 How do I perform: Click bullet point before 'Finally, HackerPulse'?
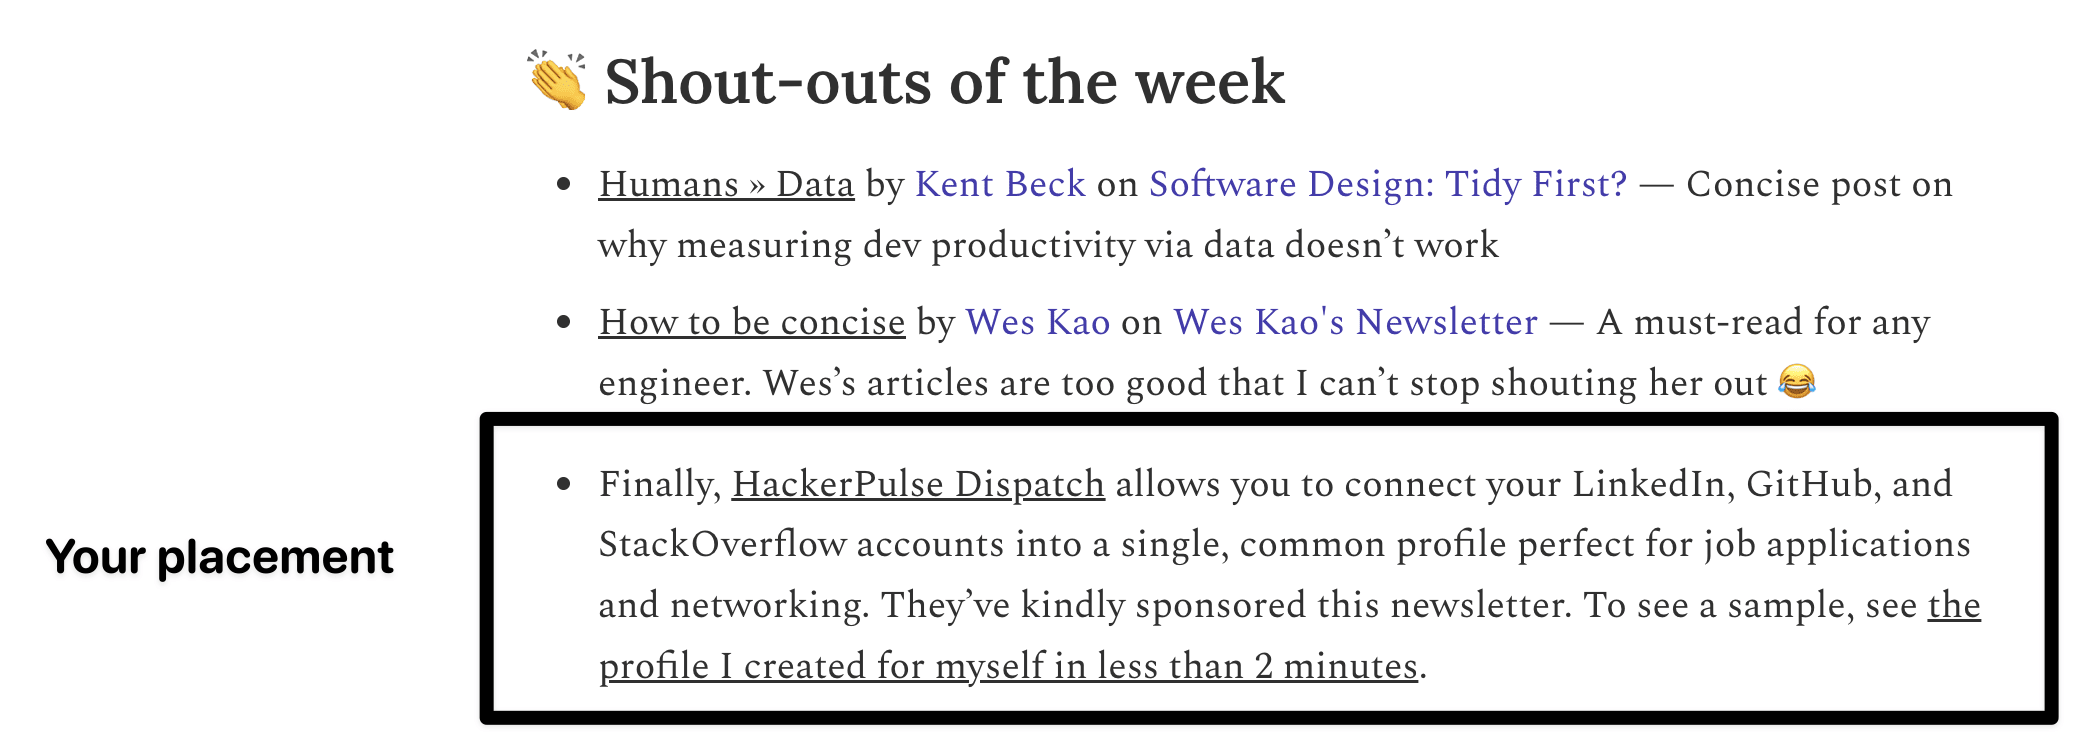(564, 484)
